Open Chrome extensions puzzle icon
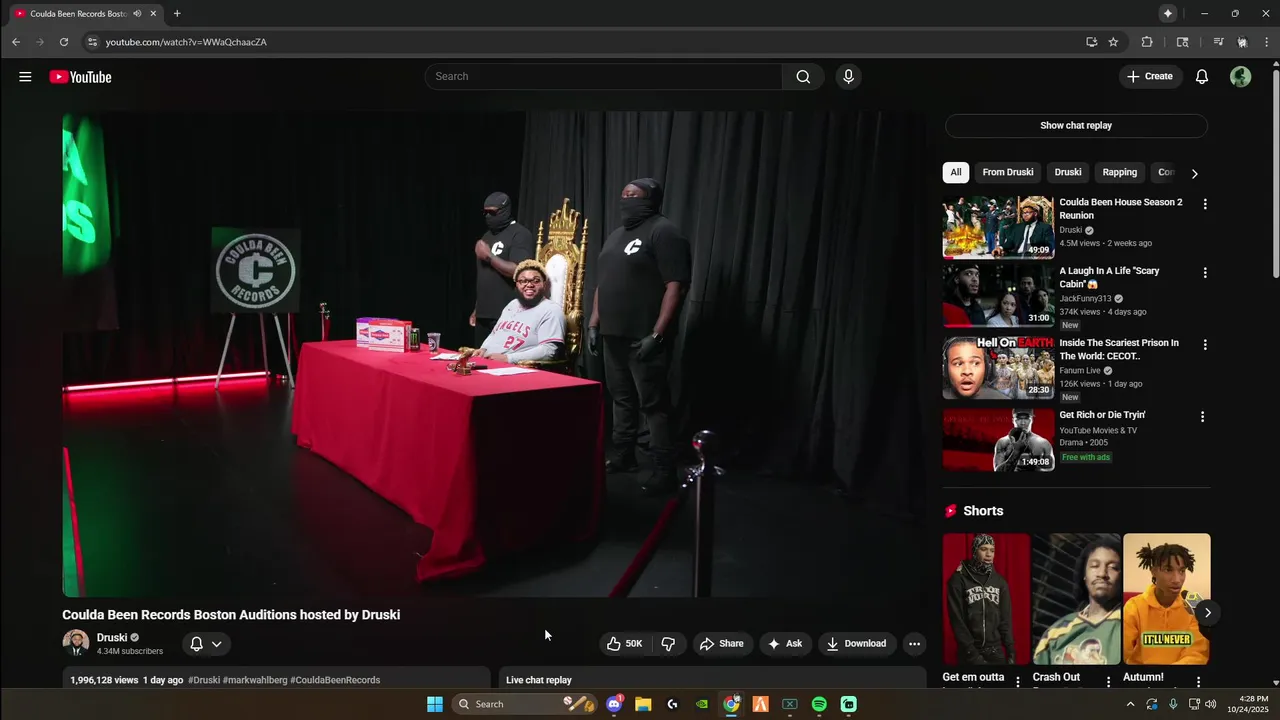Viewport: 1280px width, 720px height. pos(1147,42)
